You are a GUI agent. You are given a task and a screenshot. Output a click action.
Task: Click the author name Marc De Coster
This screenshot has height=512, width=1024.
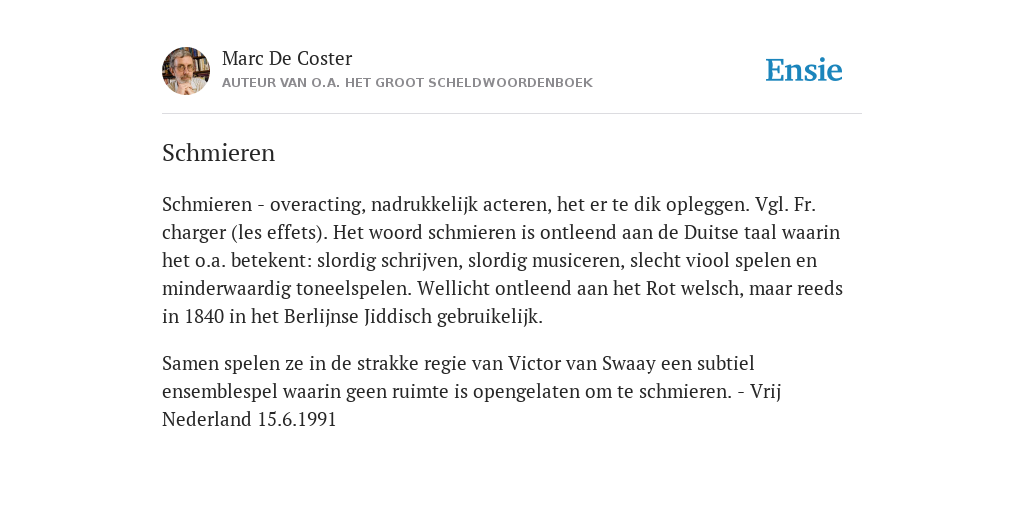coord(287,59)
